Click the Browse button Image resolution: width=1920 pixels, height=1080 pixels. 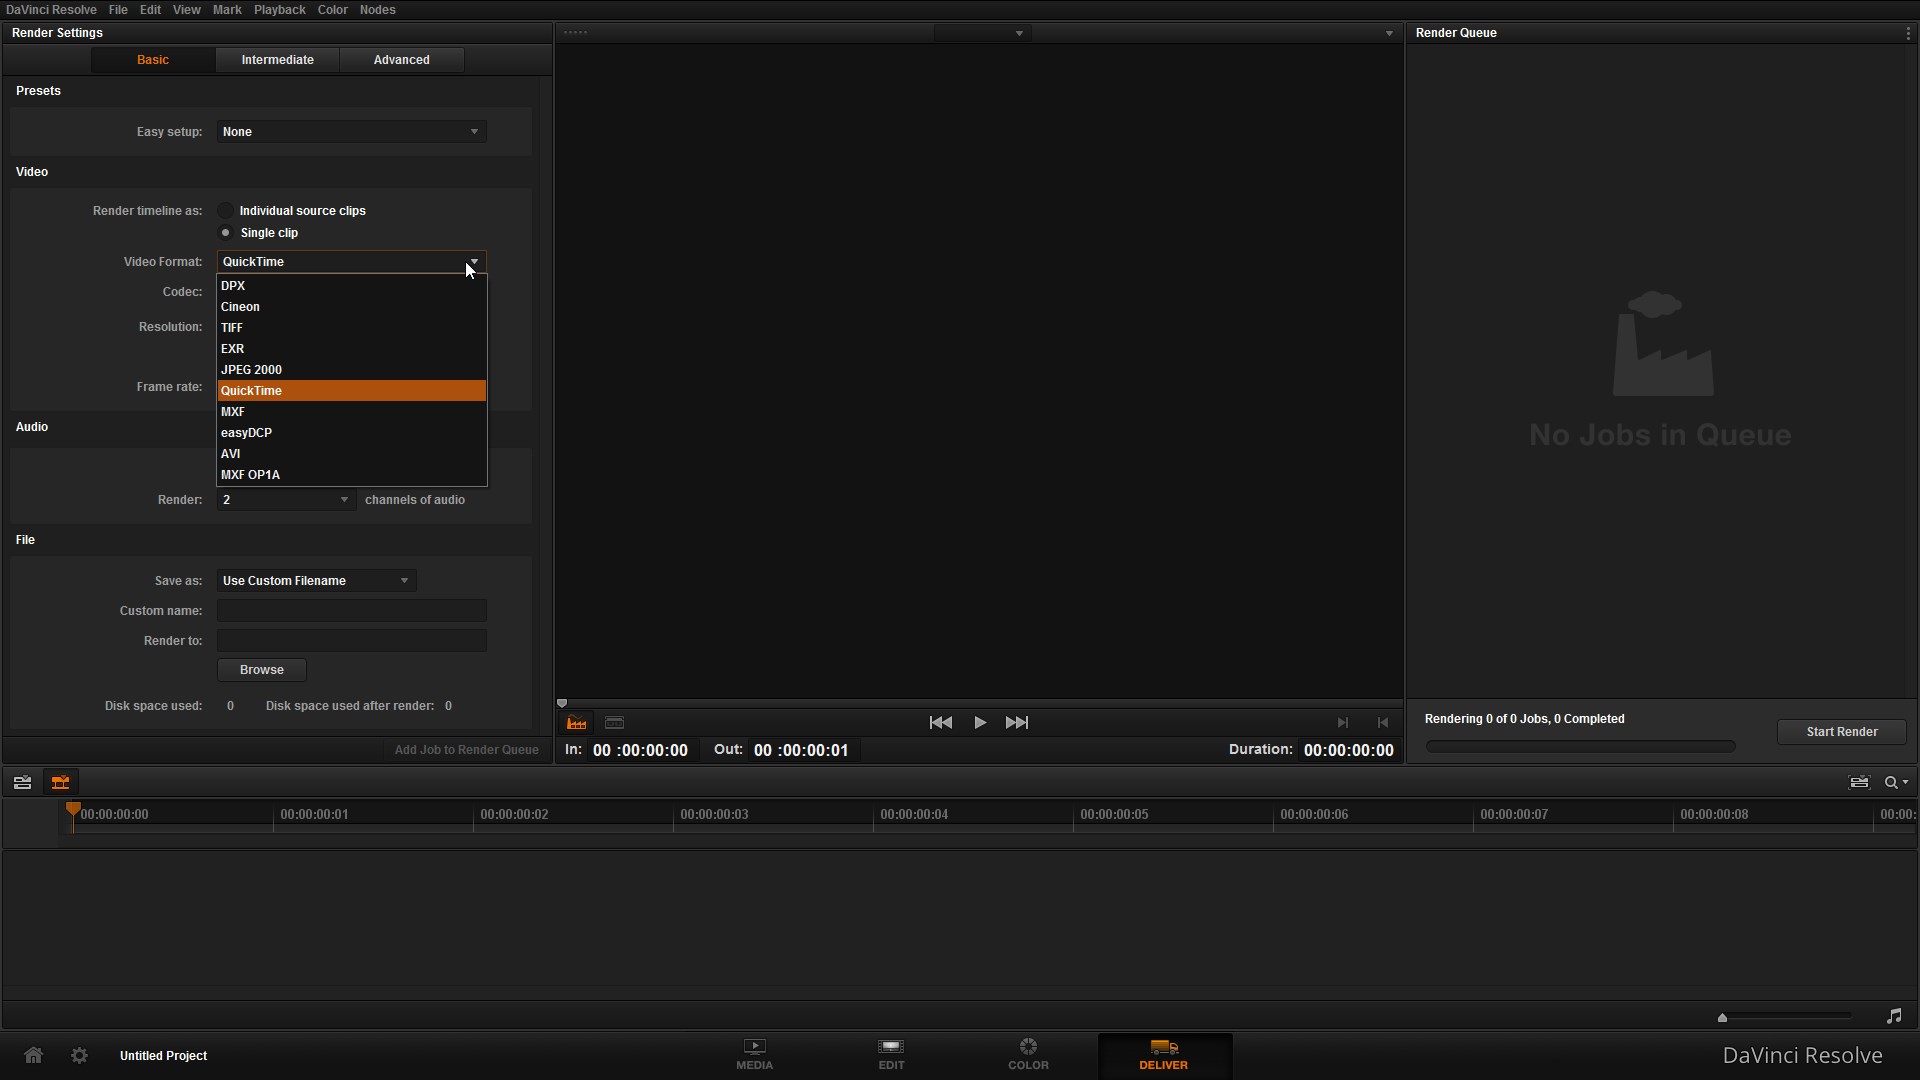(x=262, y=670)
